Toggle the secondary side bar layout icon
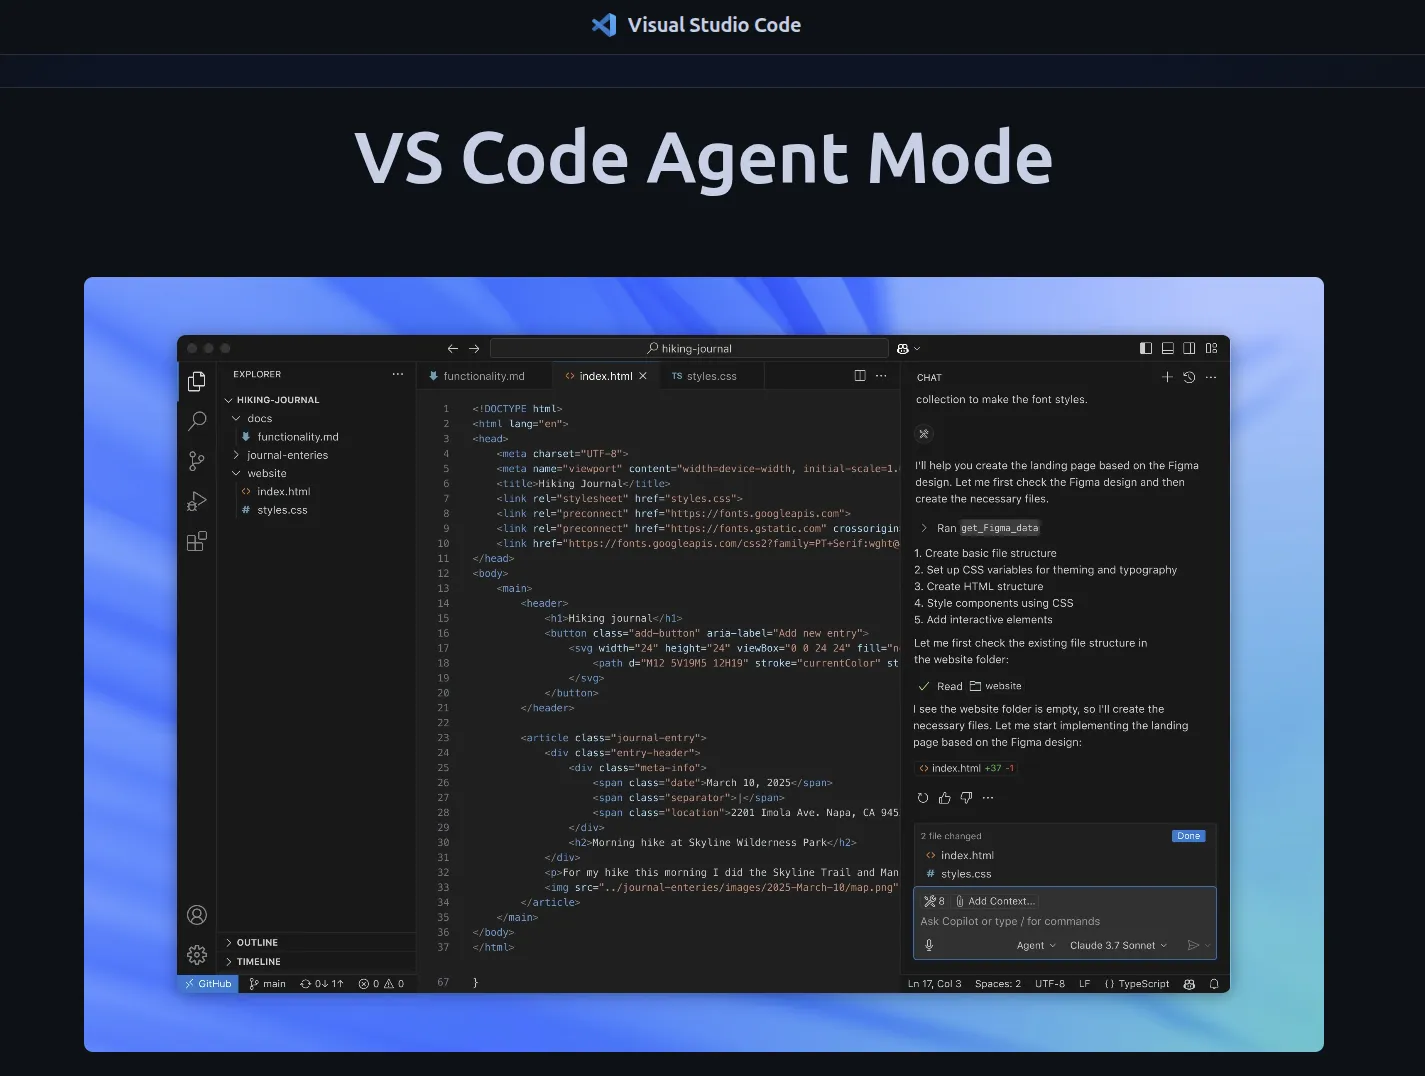Screen dimensions: 1425x1076 (1189, 348)
